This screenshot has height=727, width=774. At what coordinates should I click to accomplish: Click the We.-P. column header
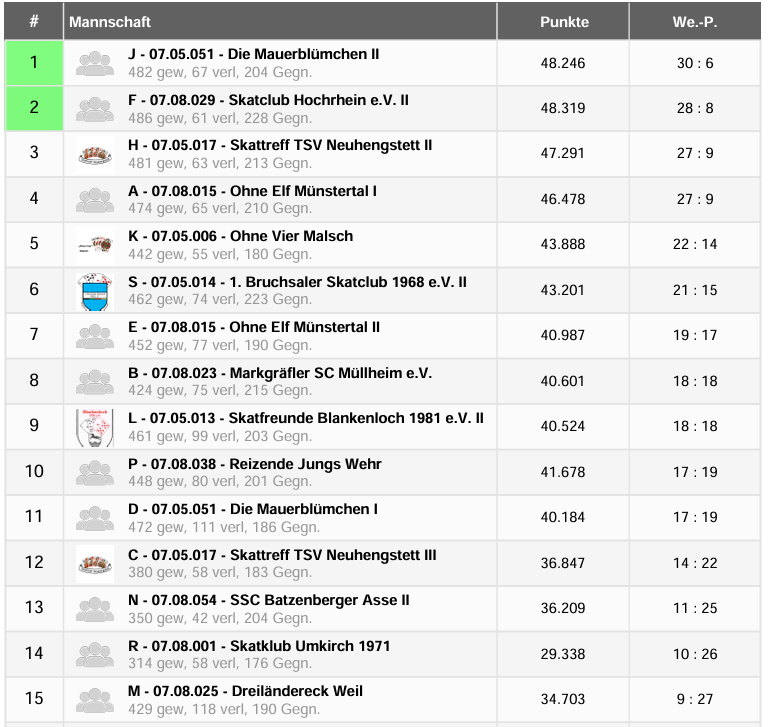click(695, 21)
